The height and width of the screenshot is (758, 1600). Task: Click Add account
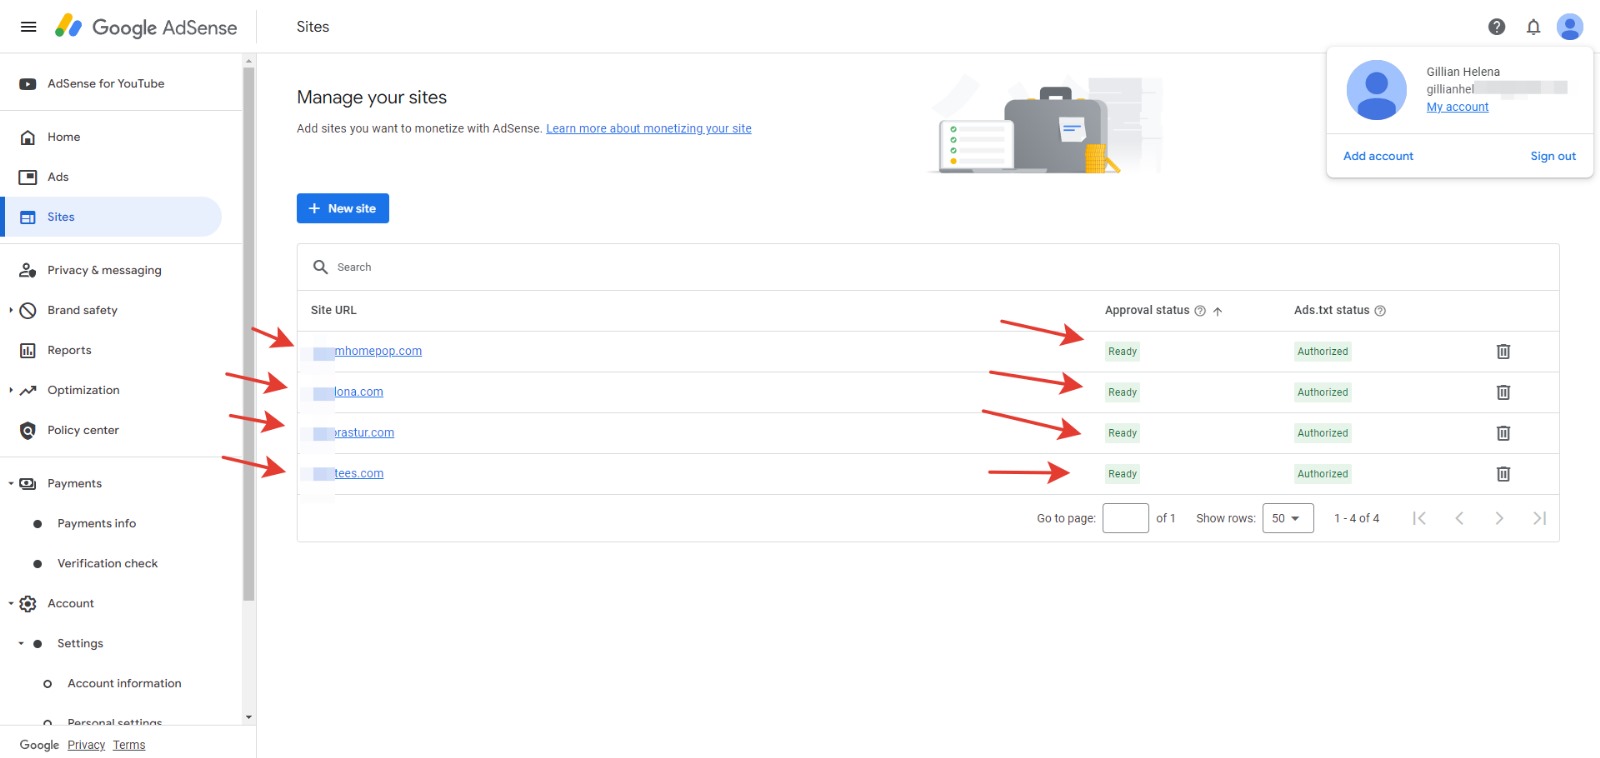pos(1378,156)
